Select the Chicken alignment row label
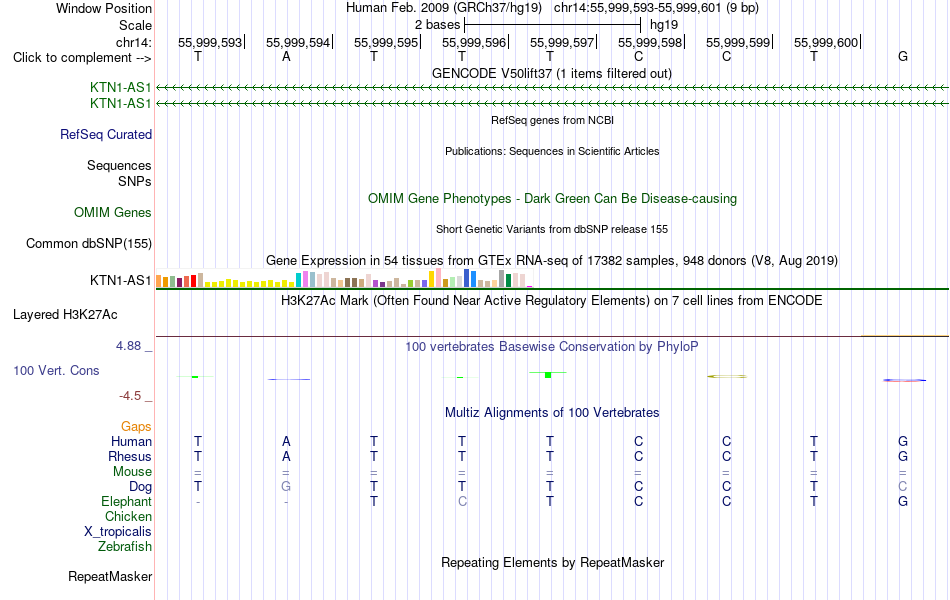The height and width of the screenshot is (600, 950). tap(128, 516)
